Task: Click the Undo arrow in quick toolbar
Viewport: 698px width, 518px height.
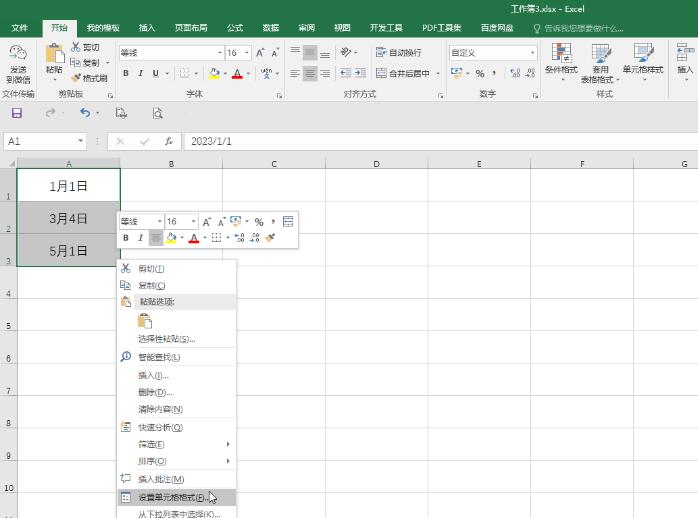Action: click(85, 113)
